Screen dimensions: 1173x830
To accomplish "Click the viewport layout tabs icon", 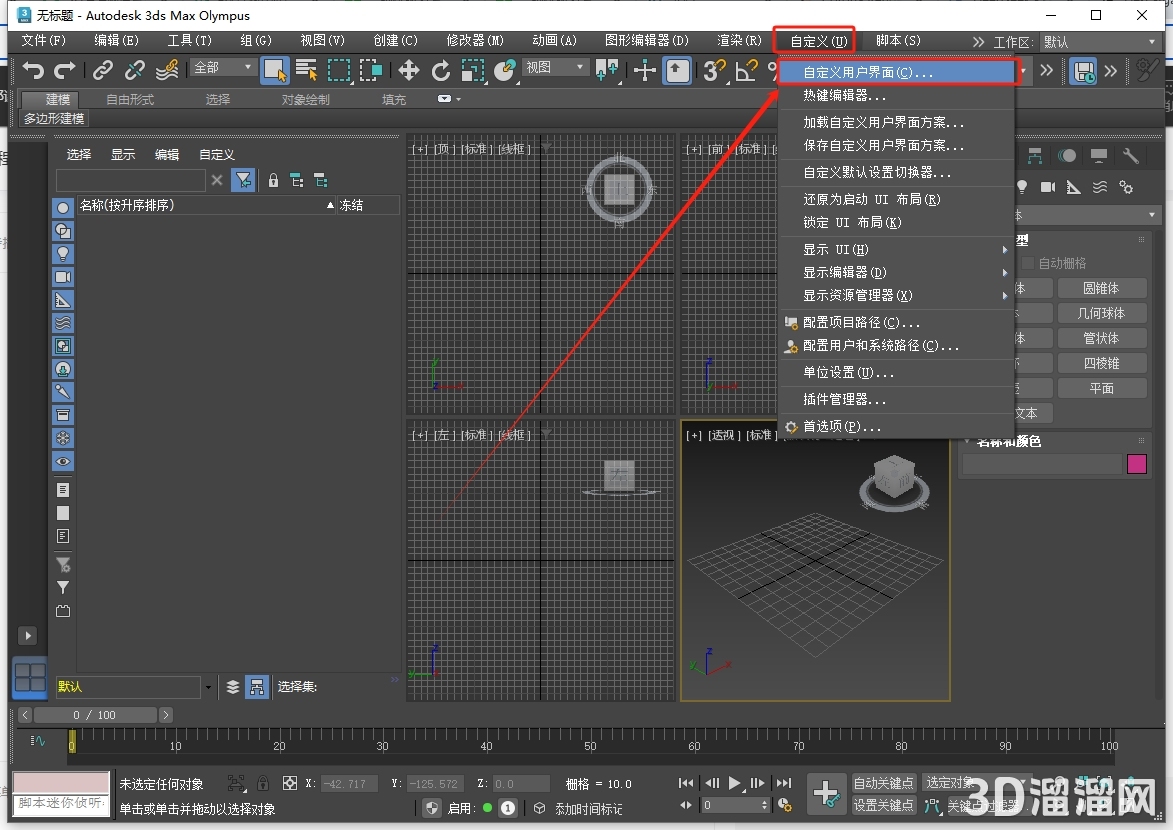I will (x=30, y=677).
